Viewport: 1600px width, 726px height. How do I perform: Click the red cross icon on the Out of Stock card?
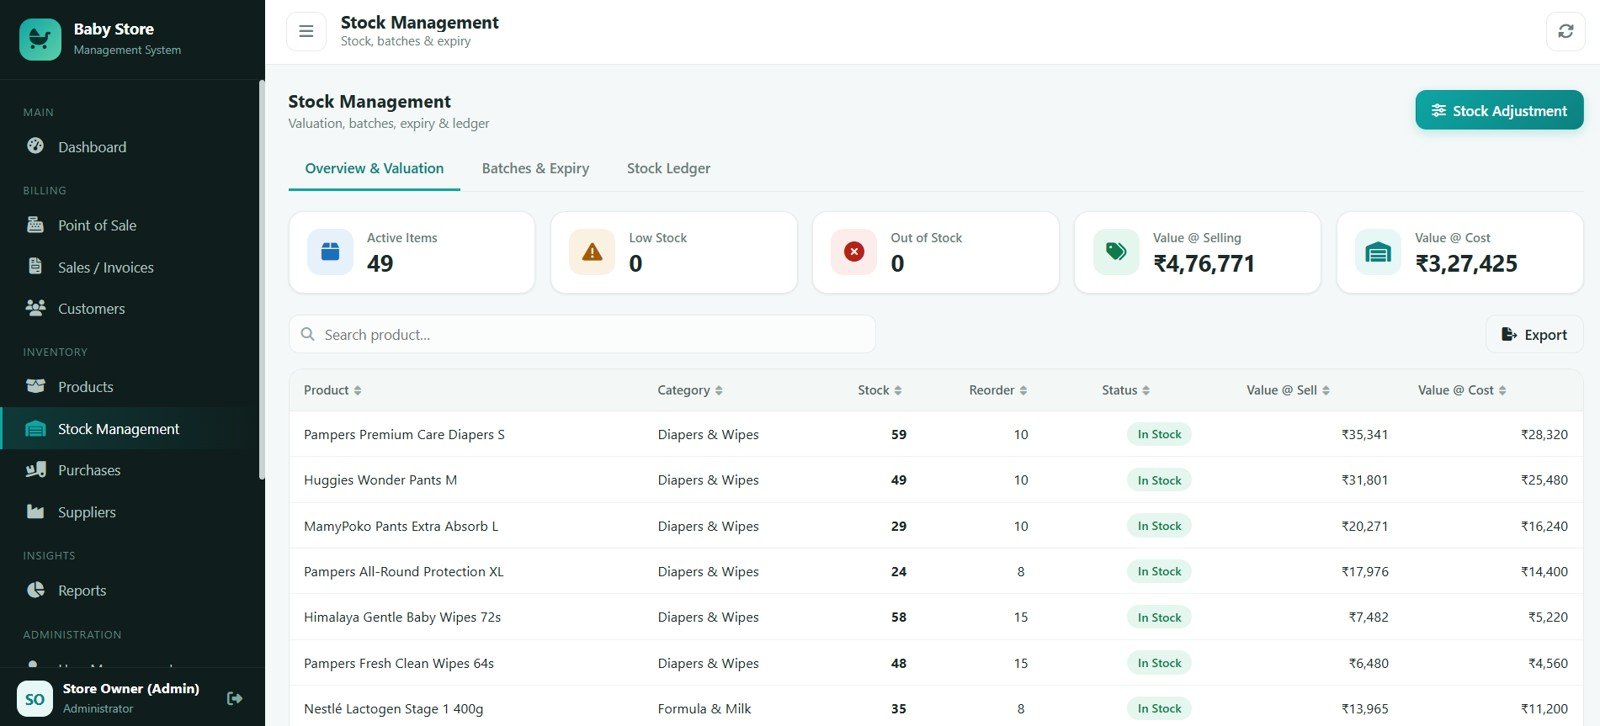pos(854,252)
